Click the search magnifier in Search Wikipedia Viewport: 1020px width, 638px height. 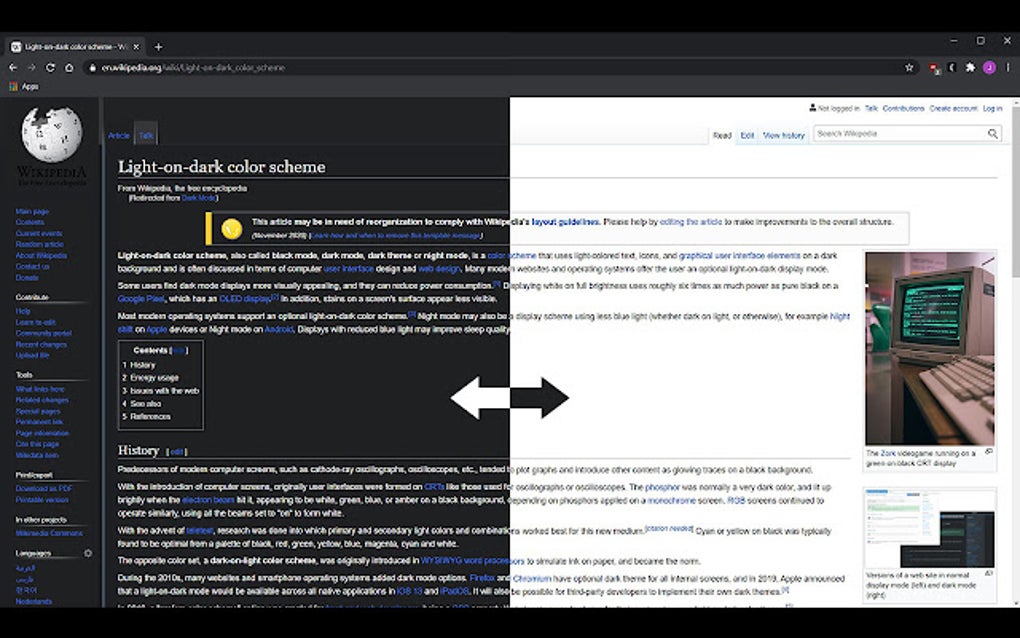tap(992, 133)
